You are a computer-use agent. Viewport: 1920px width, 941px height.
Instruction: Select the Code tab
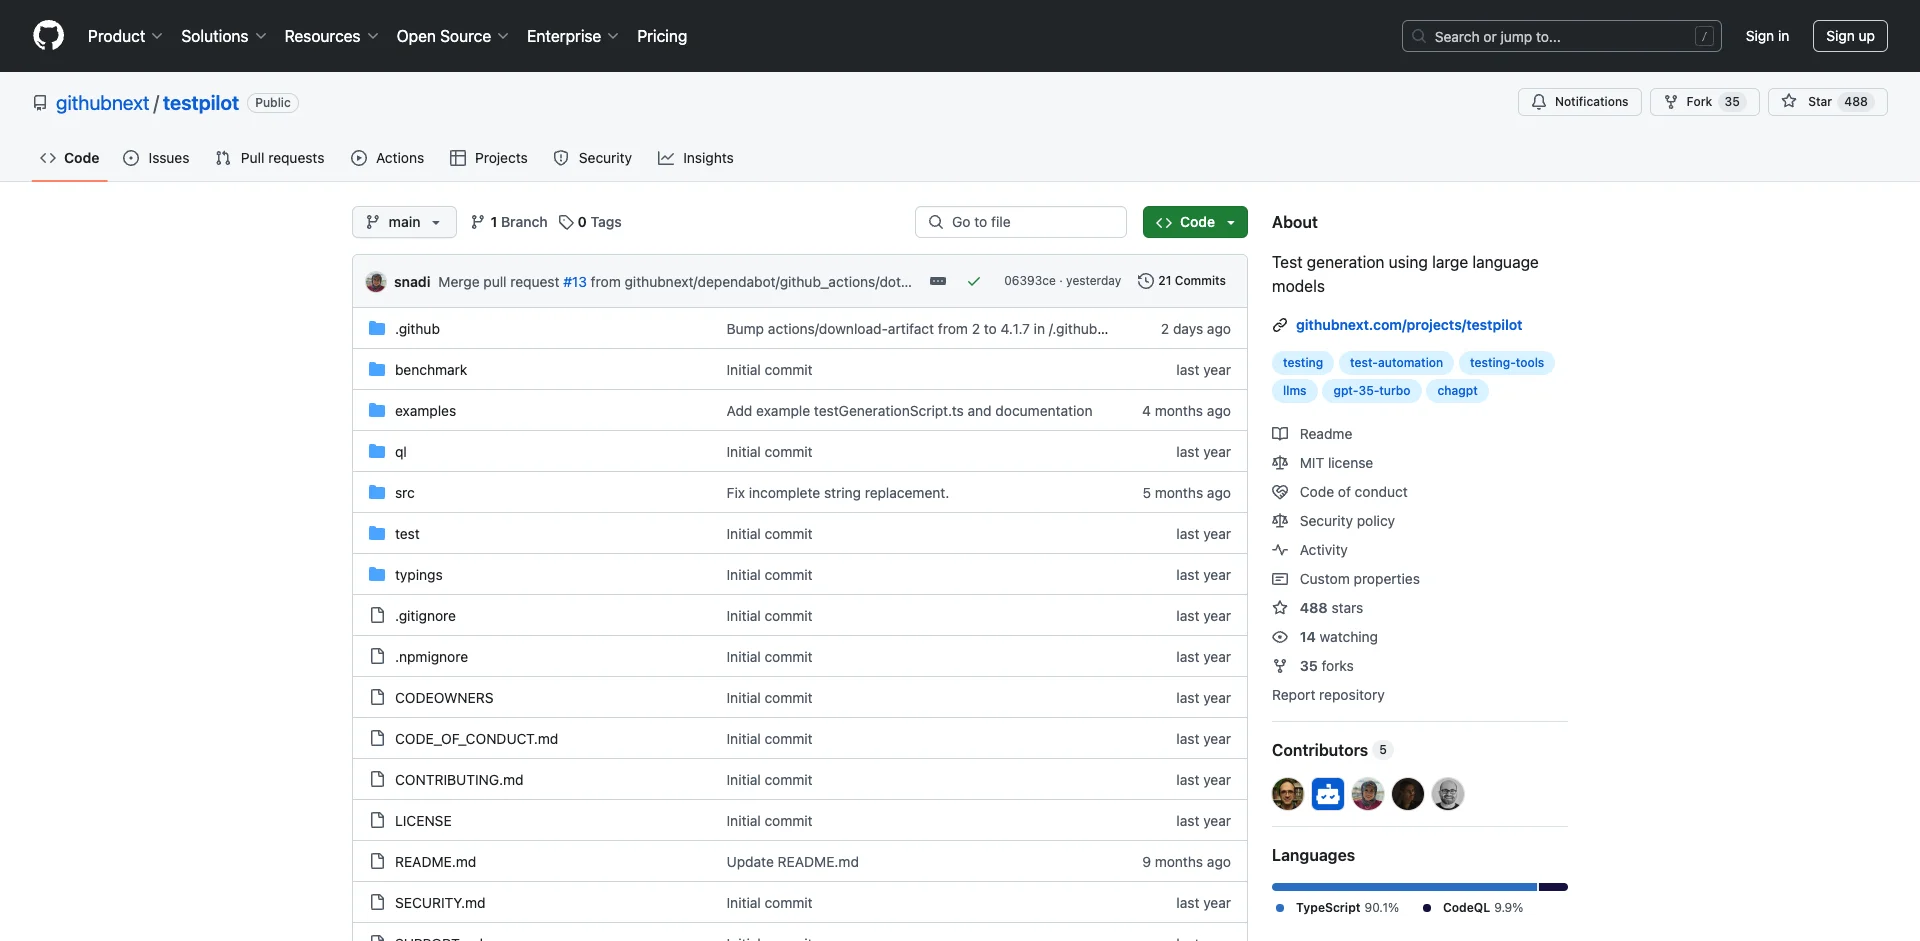[x=70, y=158]
